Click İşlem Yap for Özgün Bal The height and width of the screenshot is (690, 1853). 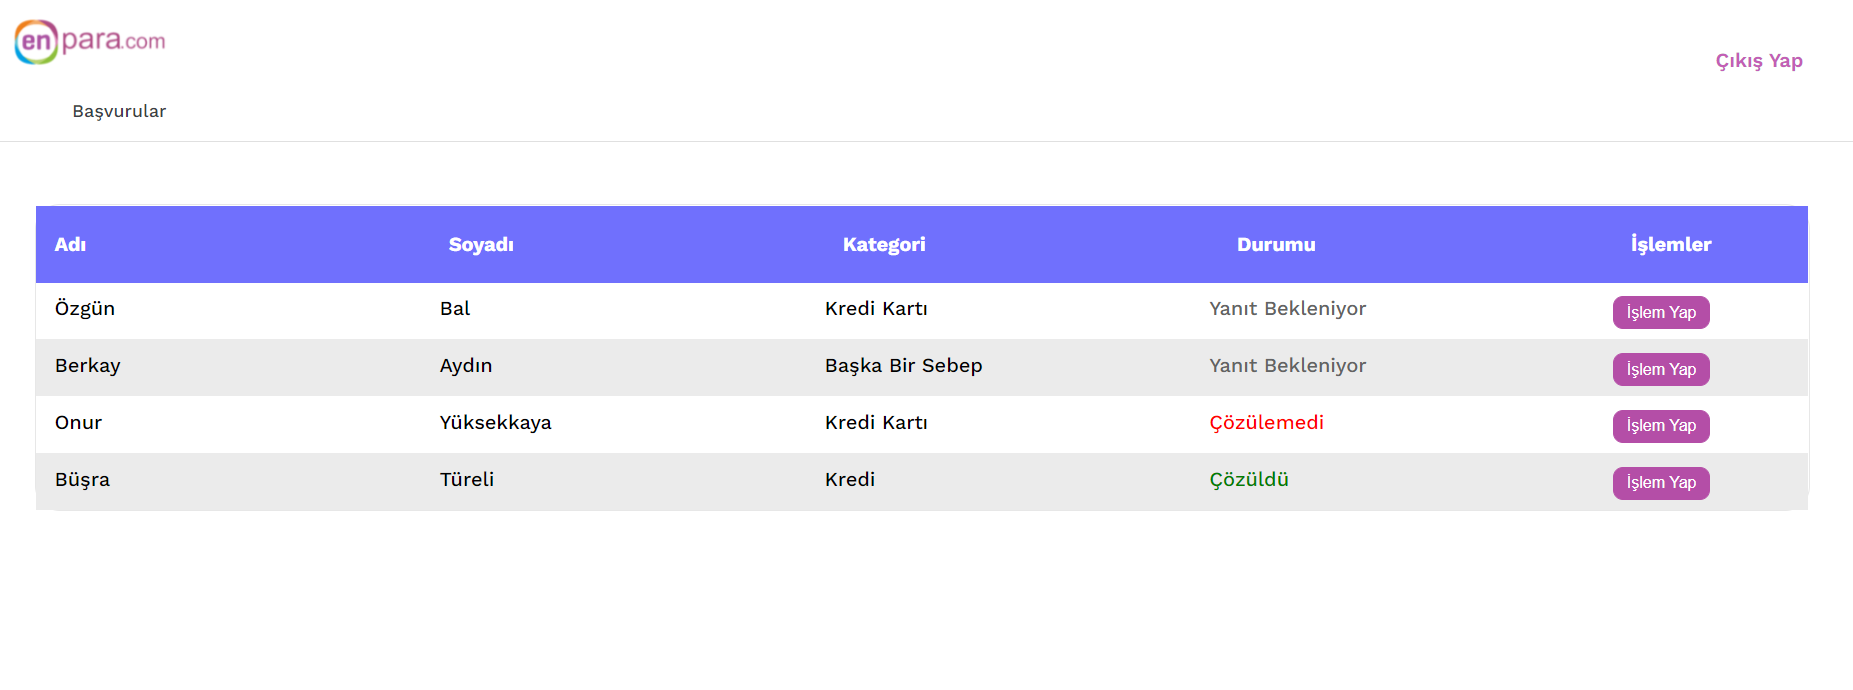[1660, 312]
